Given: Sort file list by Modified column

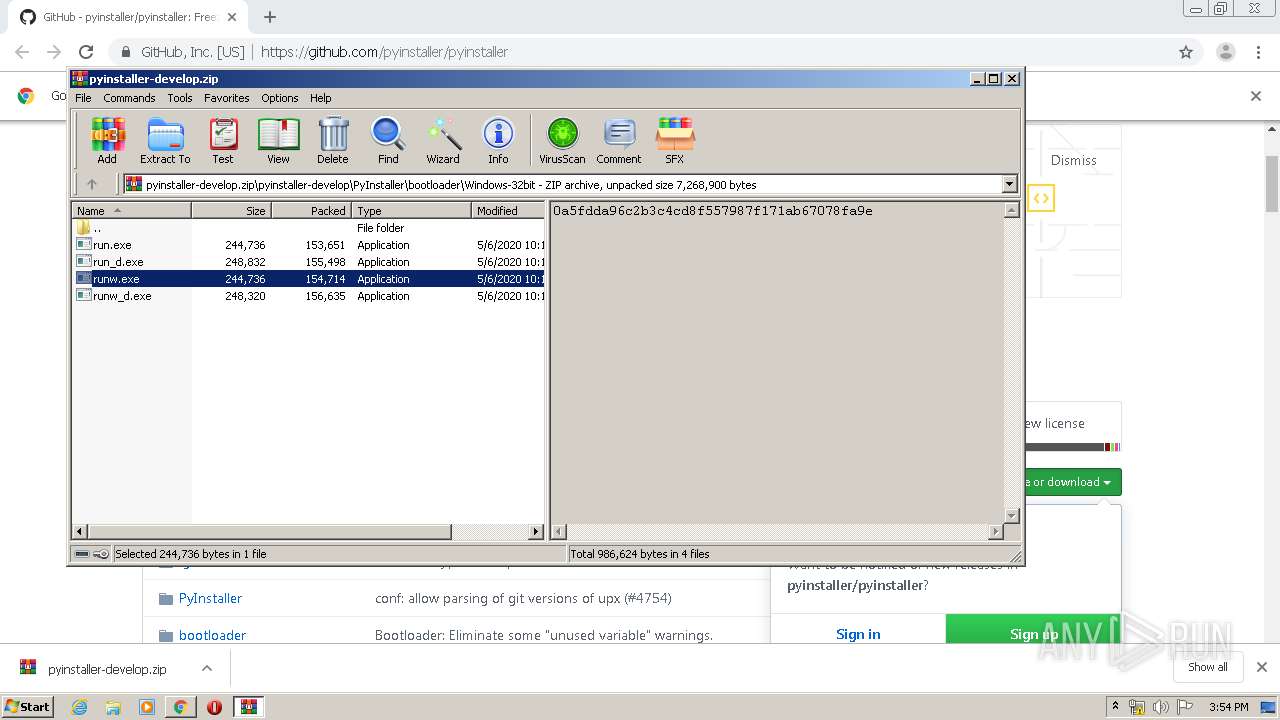Looking at the screenshot, I should [508, 211].
